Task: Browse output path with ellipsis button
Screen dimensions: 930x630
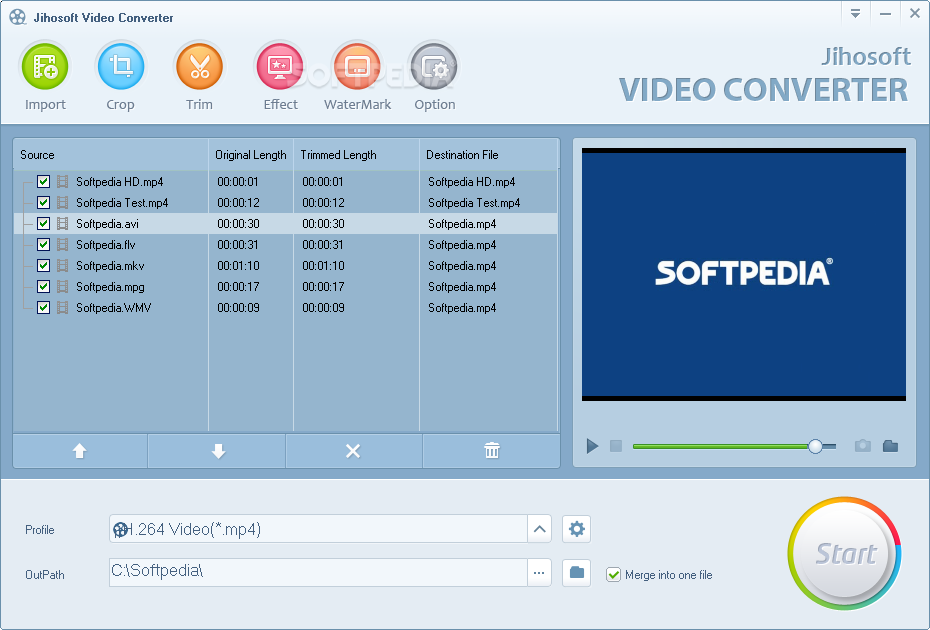Action: click(539, 573)
